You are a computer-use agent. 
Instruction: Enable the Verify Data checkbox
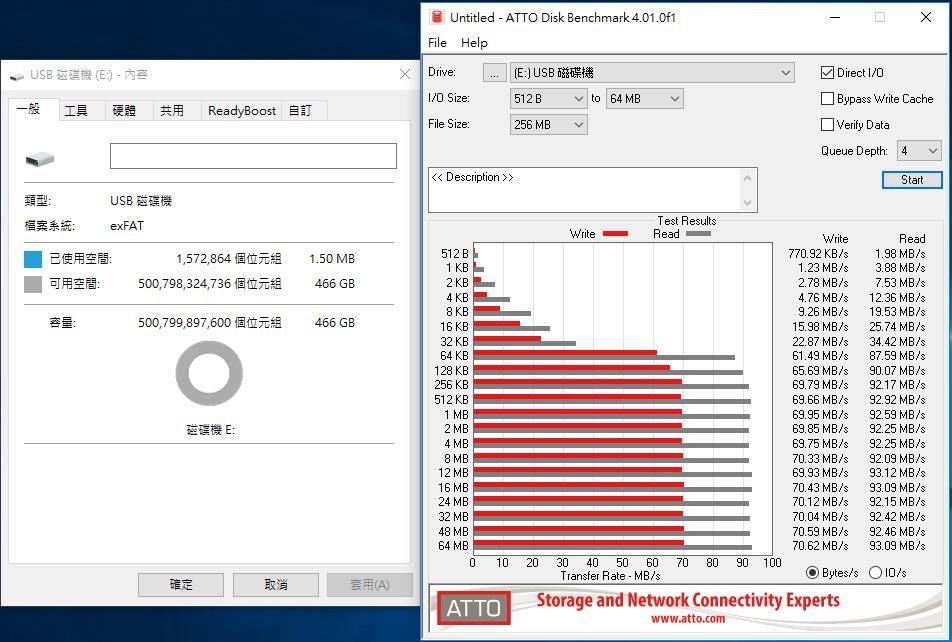tap(827, 125)
